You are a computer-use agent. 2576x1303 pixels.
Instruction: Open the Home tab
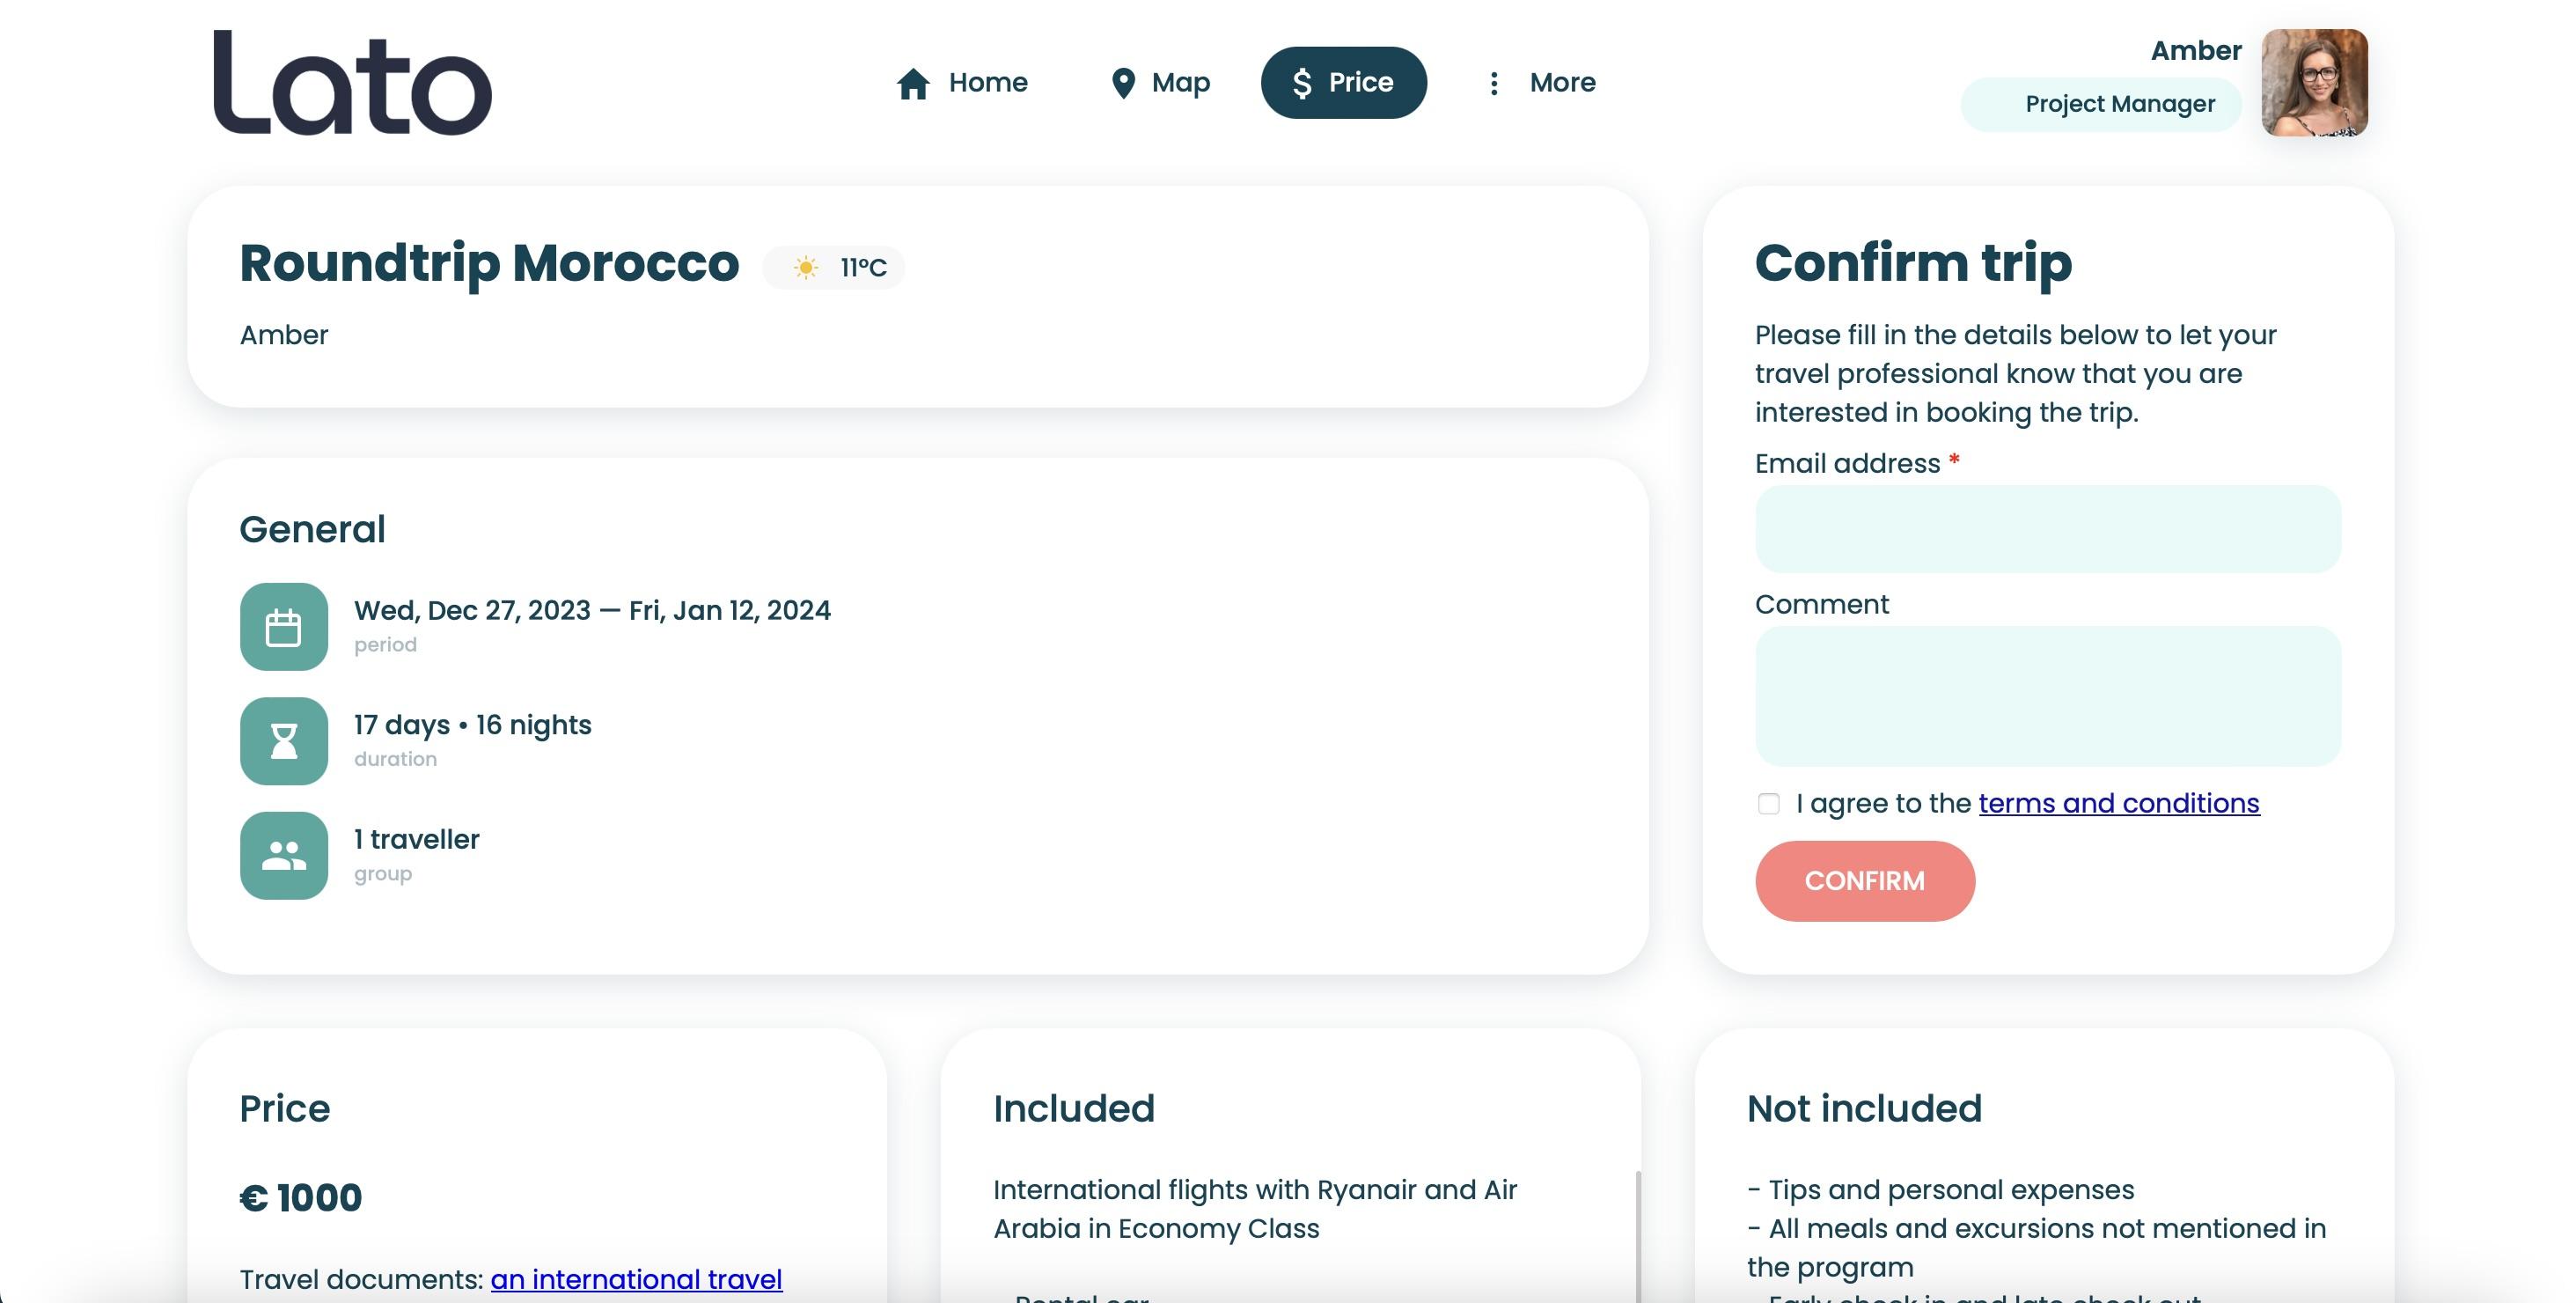click(987, 83)
